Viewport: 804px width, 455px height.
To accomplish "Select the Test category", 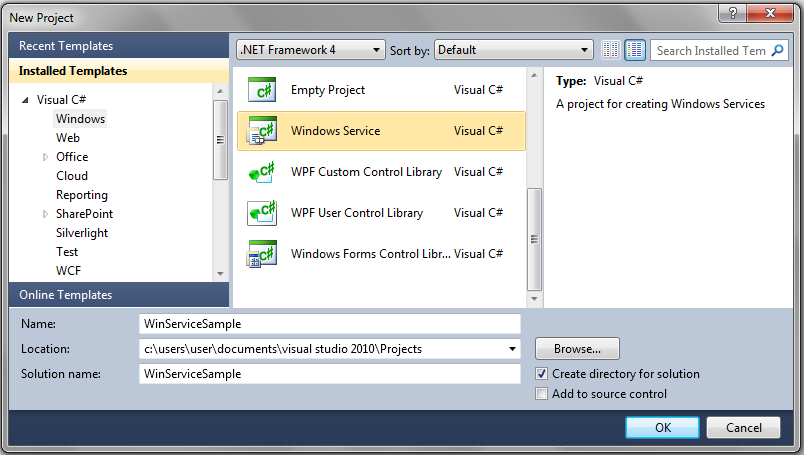I will point(67,252).
